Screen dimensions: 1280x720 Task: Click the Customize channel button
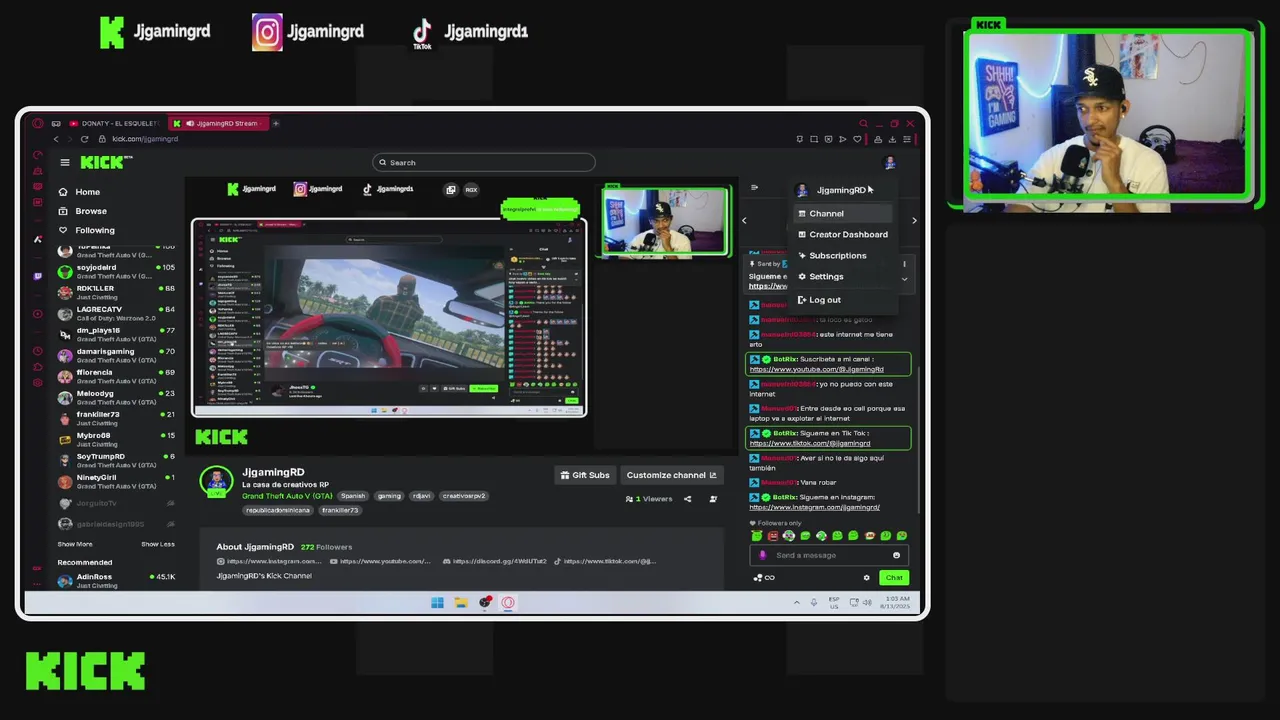point(671,475)
